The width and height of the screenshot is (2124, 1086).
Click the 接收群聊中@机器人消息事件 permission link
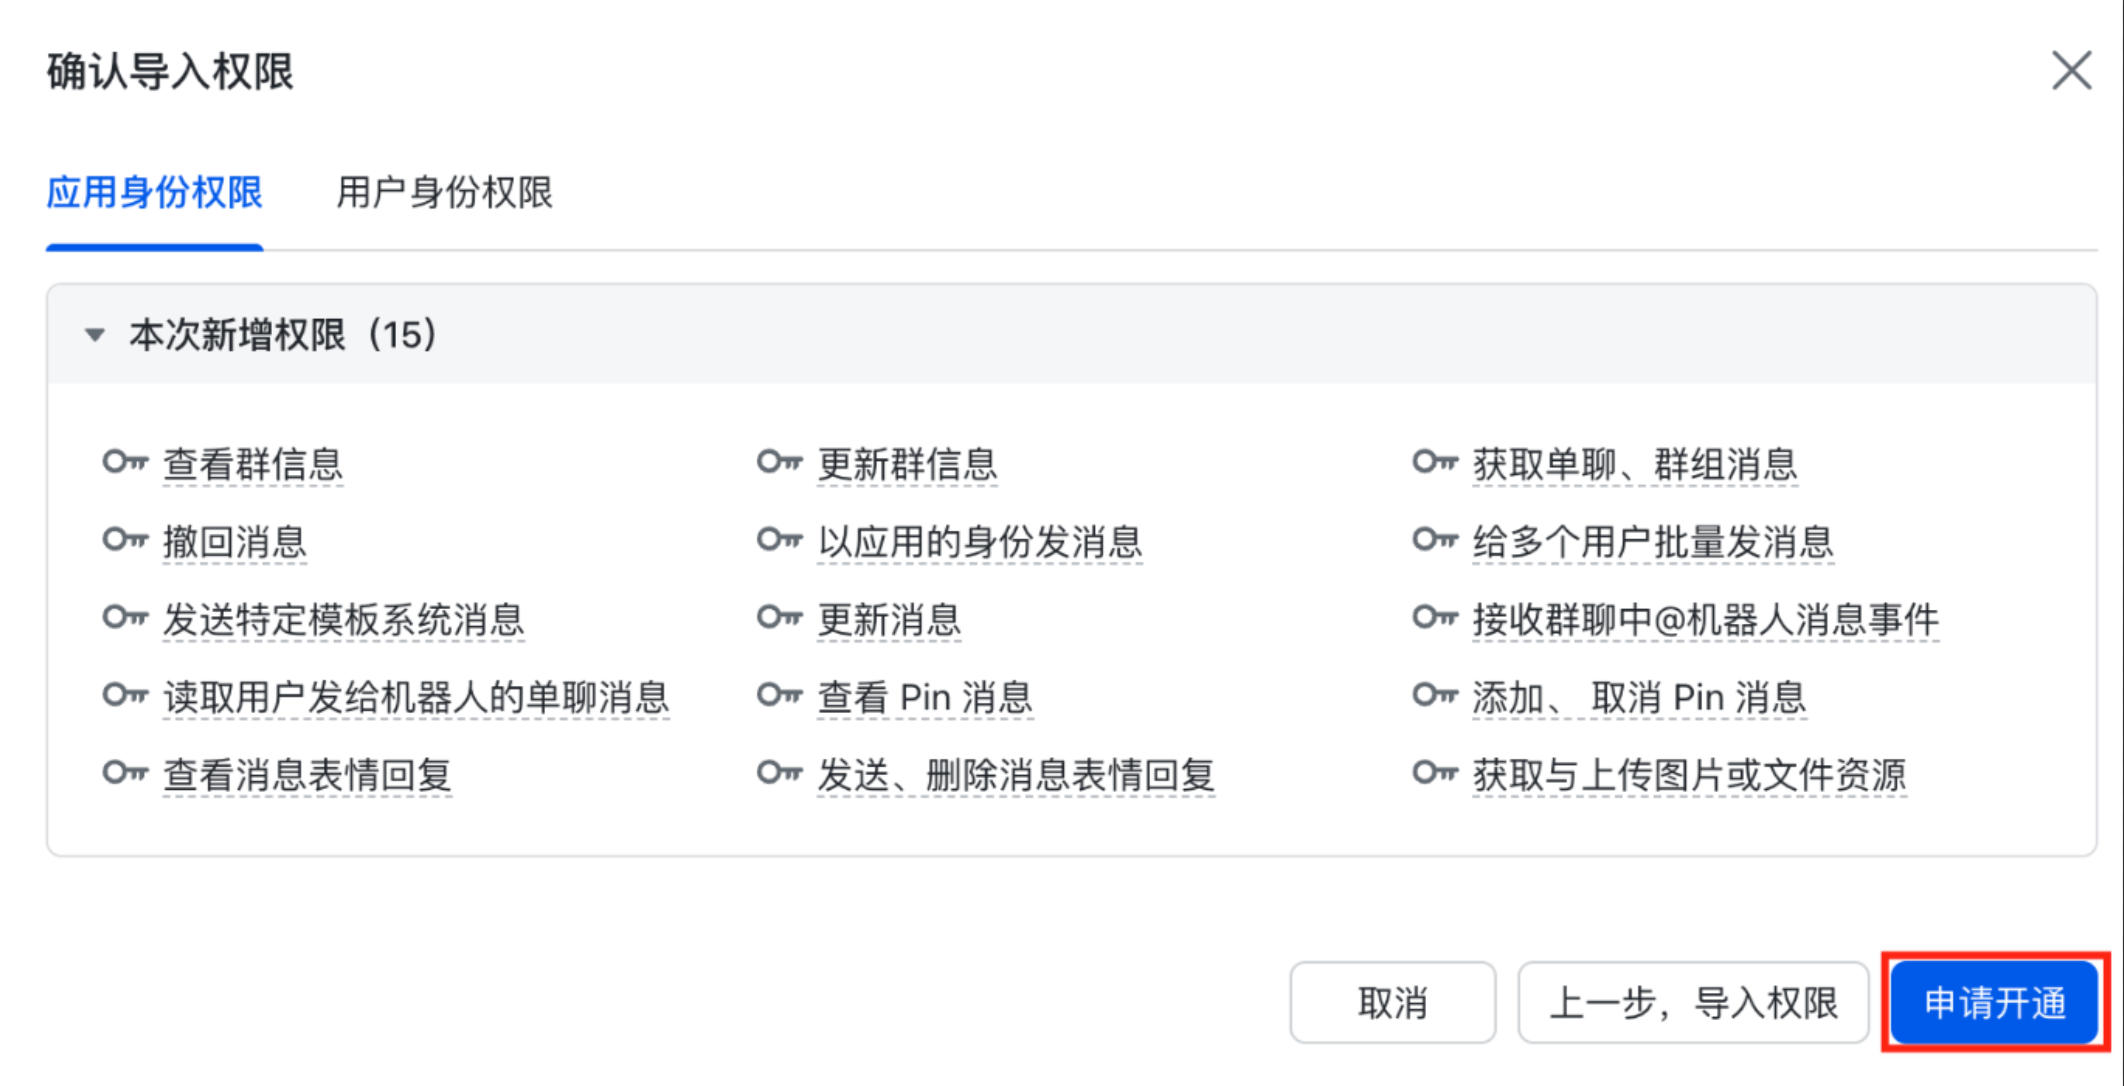point(1705,620)
